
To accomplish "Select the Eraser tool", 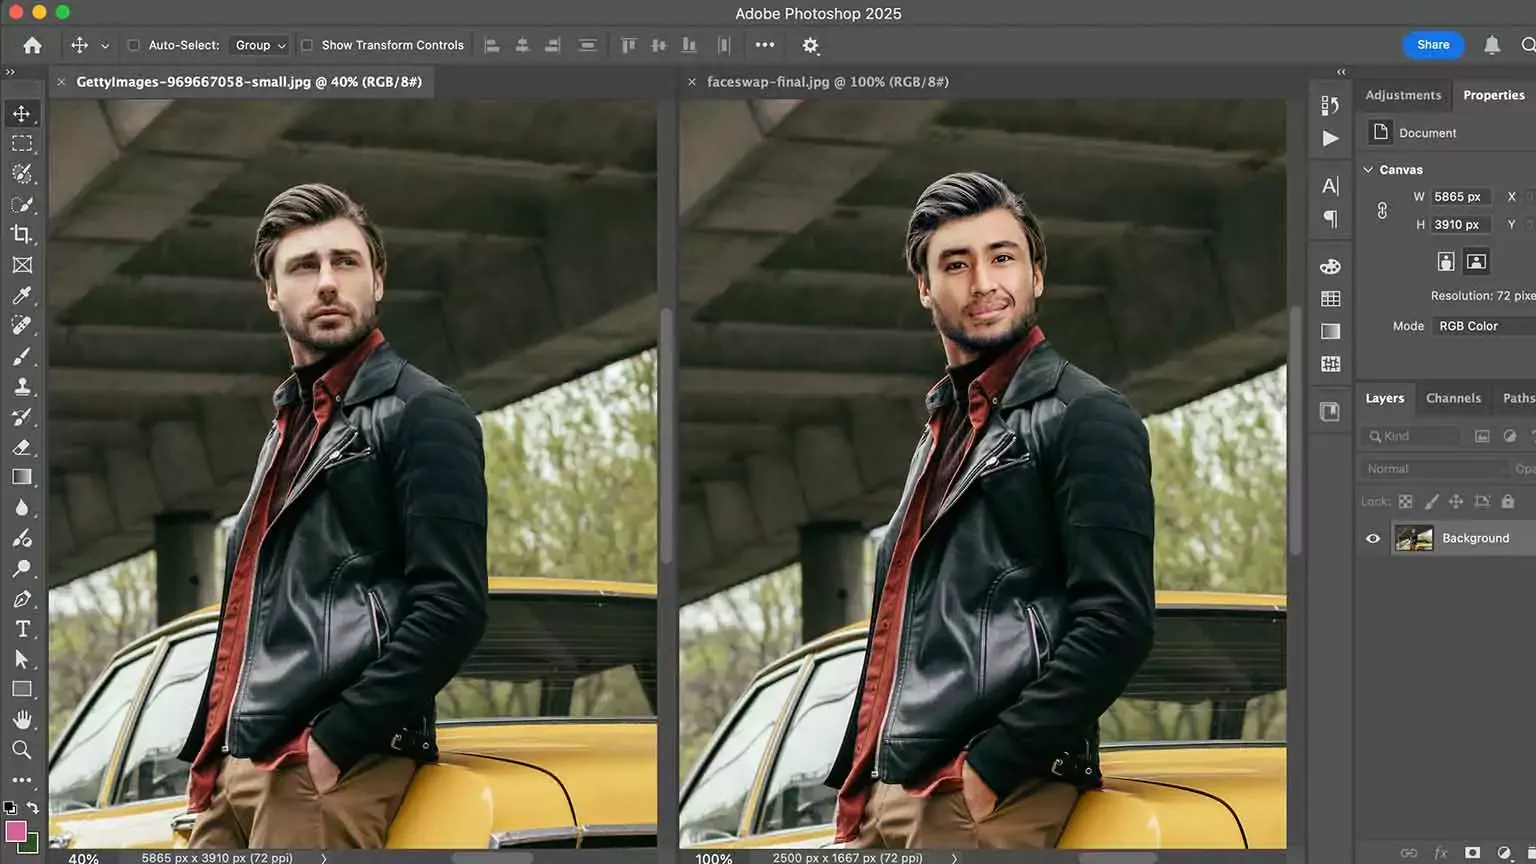I will pos(22,447).
